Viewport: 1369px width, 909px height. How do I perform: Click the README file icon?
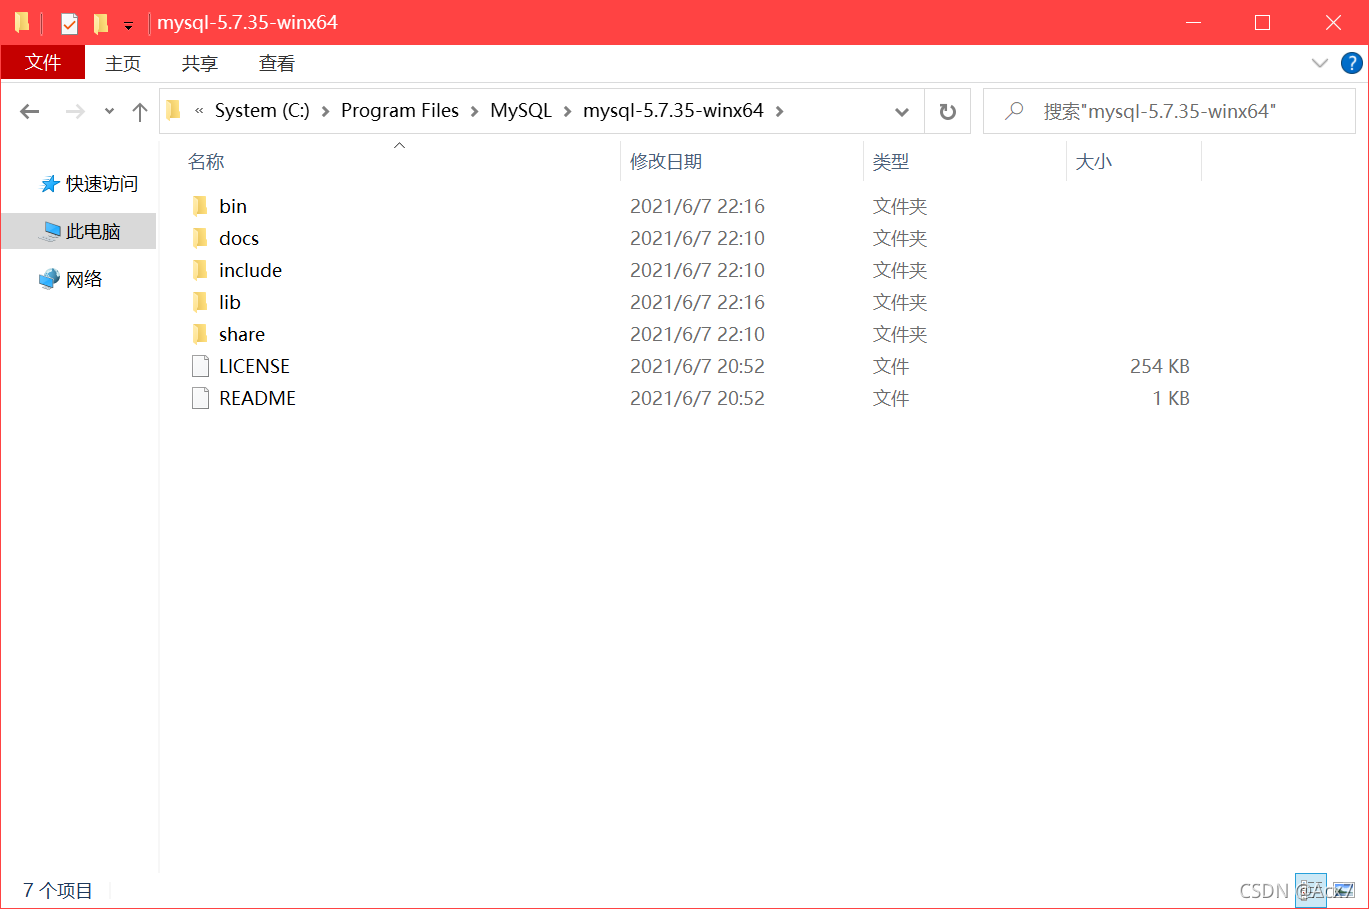(x=200, y=398)
